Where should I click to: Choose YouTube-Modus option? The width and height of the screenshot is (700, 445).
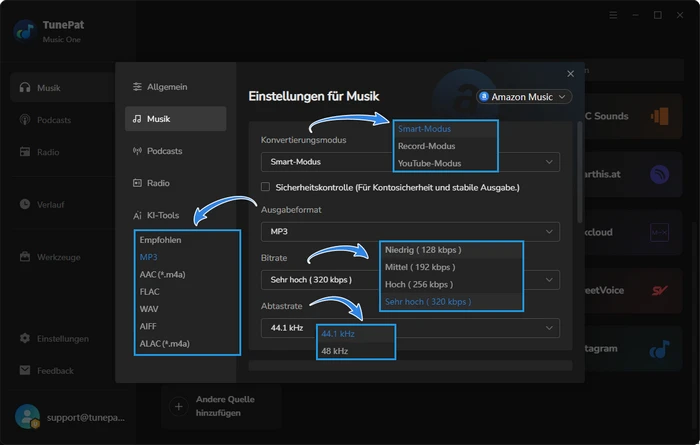(445, 163)
